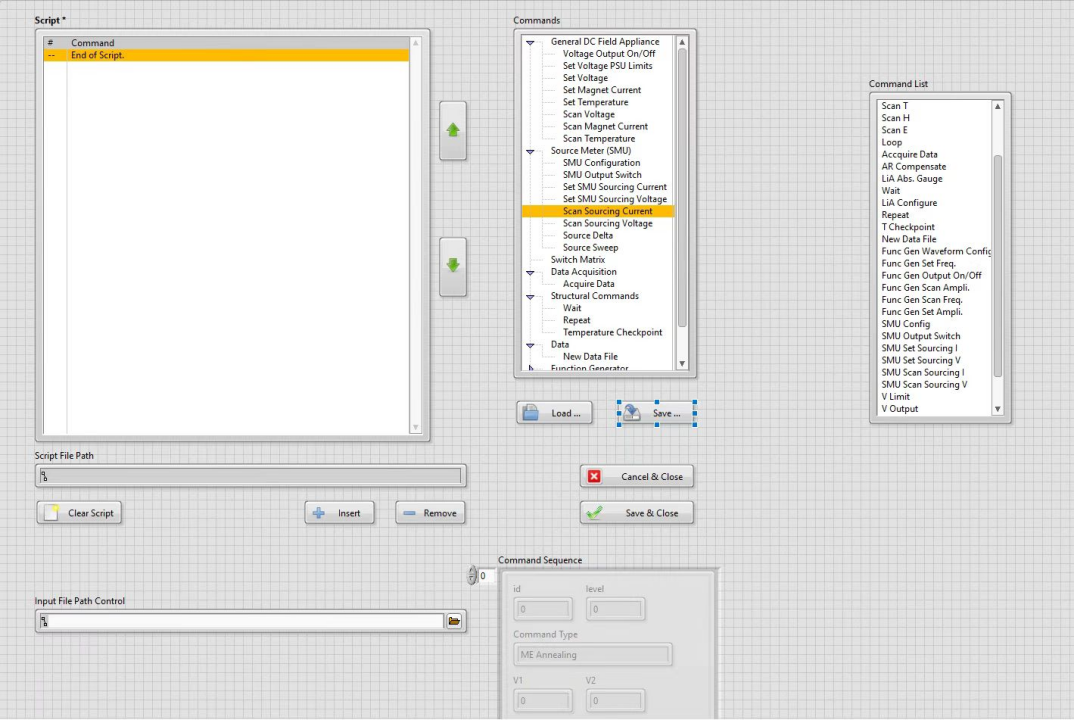Image resolution: width=1074 pixels, height=720 pixels.
Task: Collapse the Source Meter (SMU) tree group
Action: (x=531, y=151)
